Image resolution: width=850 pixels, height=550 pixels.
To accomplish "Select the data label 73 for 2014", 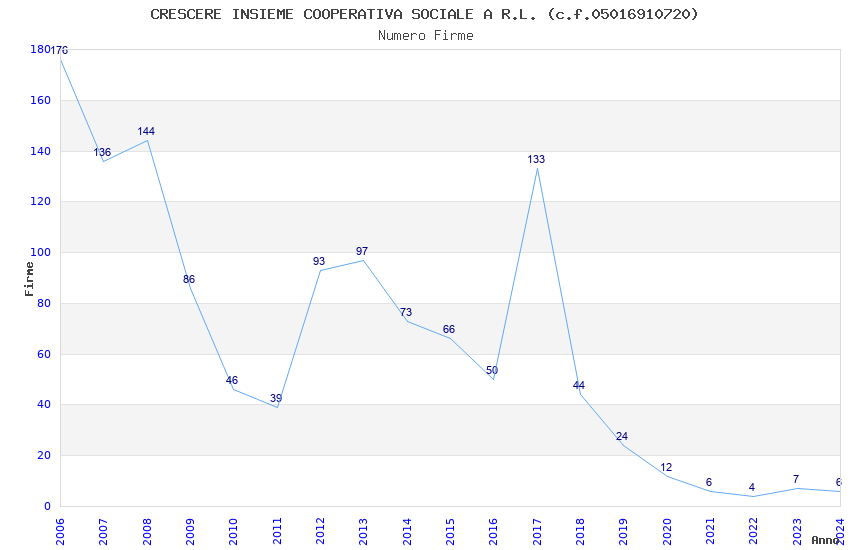I will coord(406,312).
